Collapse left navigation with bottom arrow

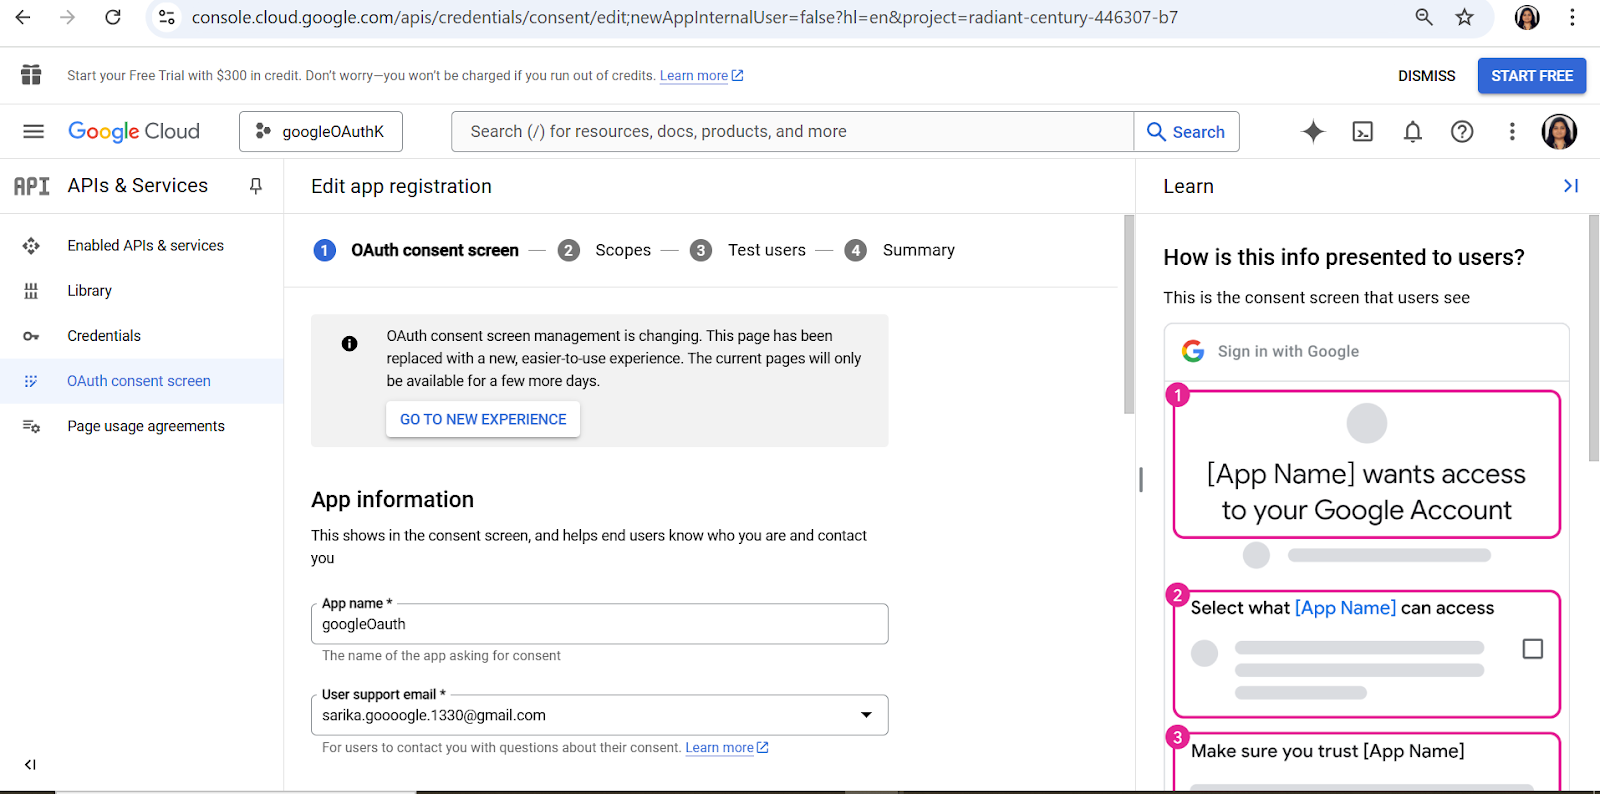[x=30, y=765]
